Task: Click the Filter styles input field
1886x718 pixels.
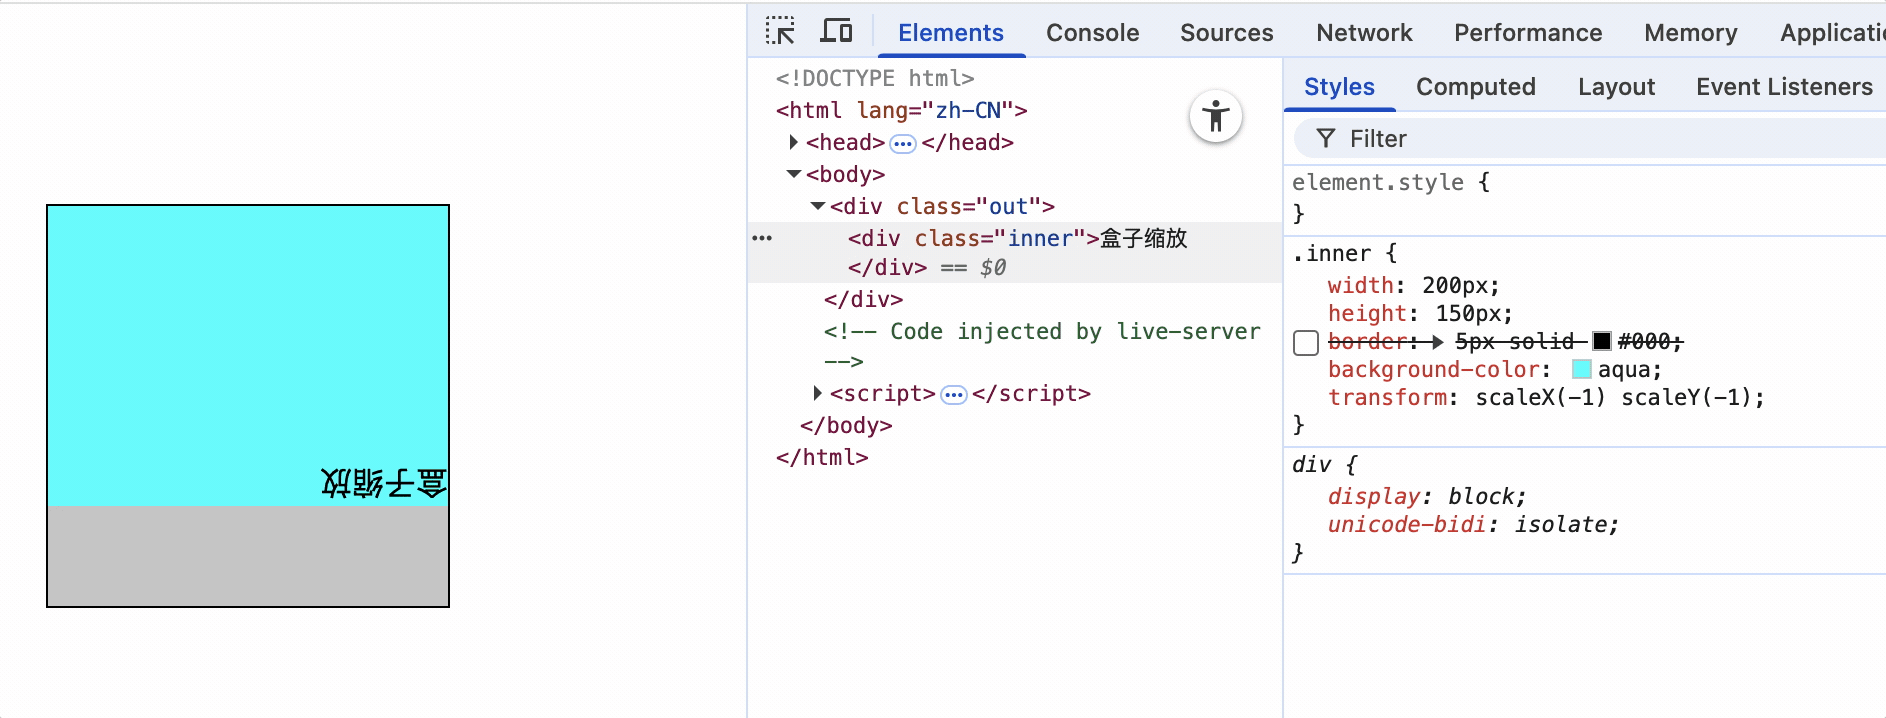Action: (1600, 139)
